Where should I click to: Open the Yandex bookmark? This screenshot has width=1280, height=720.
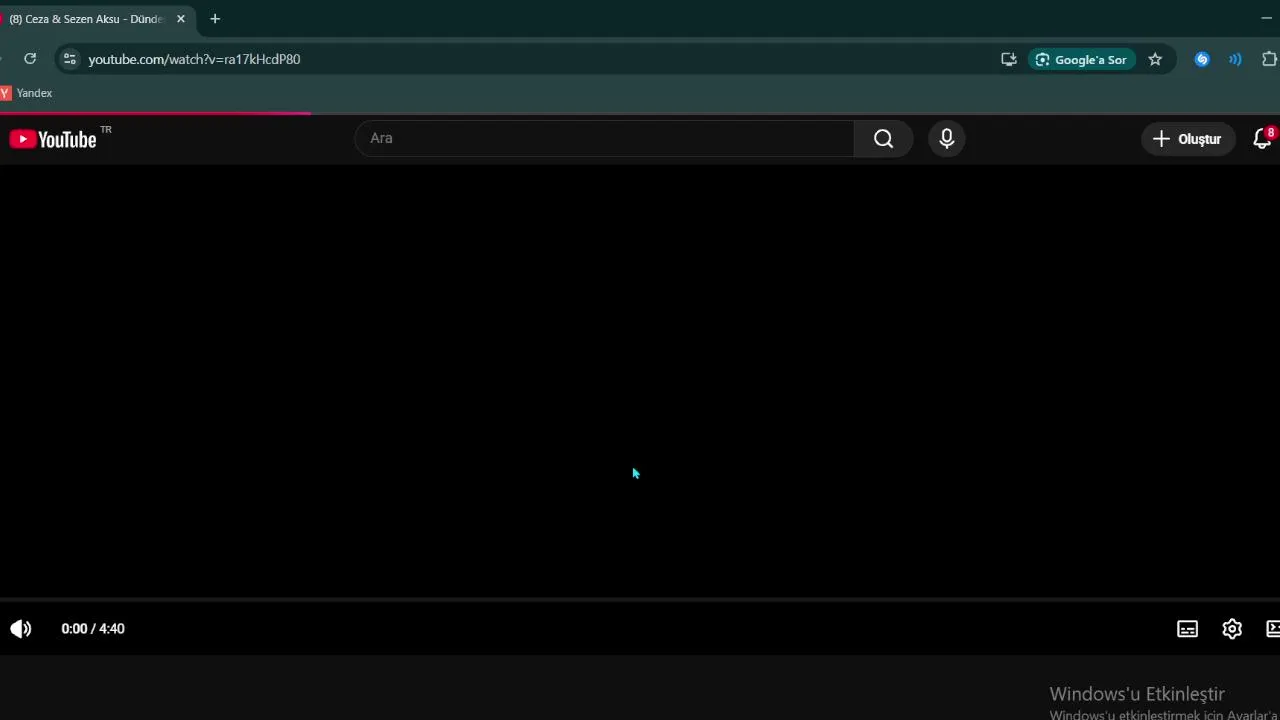[x=27, y=93]
